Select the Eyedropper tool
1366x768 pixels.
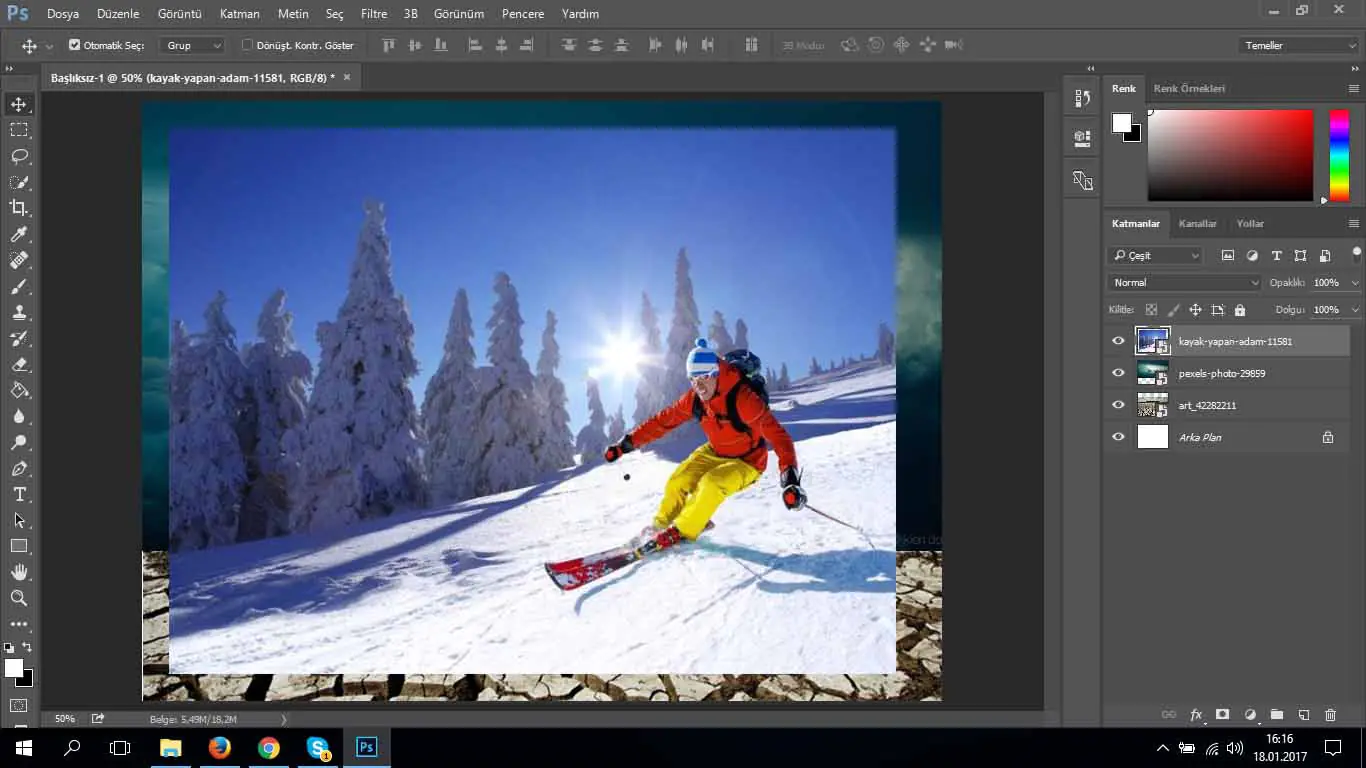[x=19, y=234]
